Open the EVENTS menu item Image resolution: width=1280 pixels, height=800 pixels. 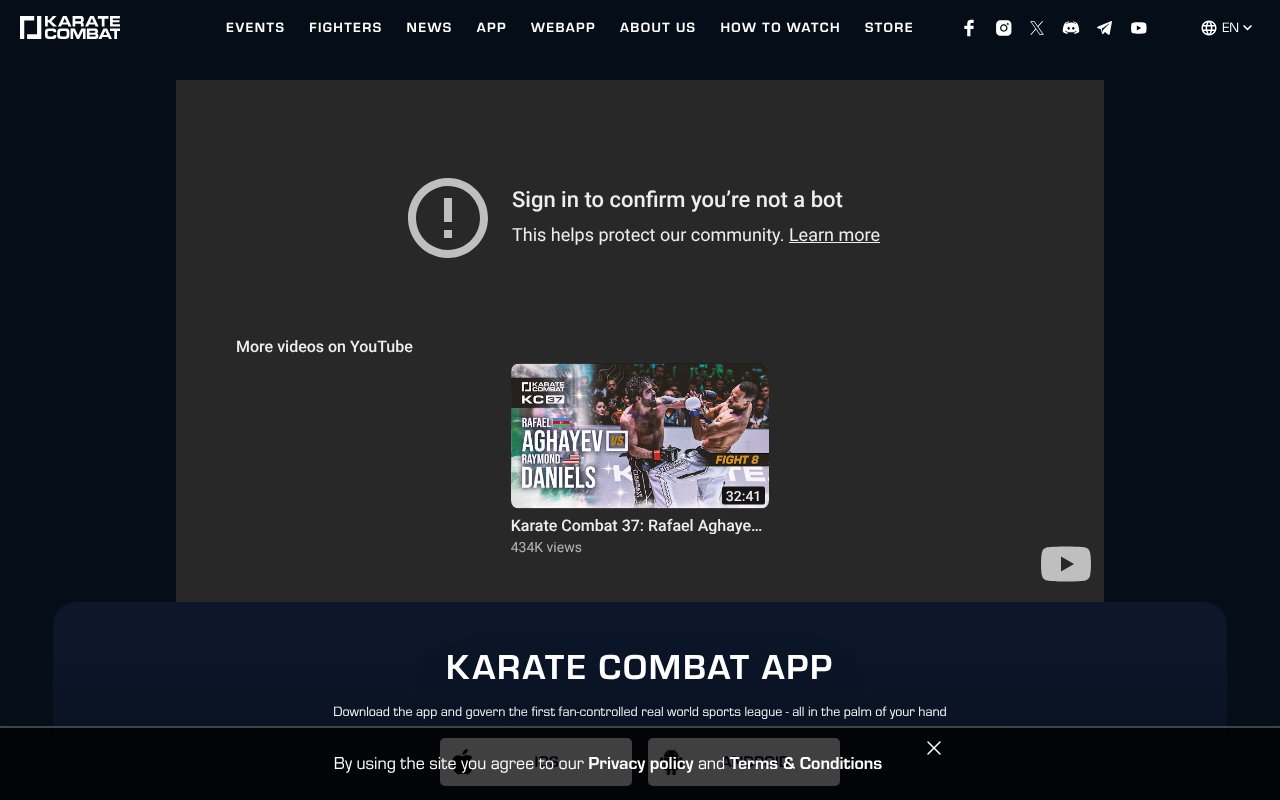pos(255,27)
